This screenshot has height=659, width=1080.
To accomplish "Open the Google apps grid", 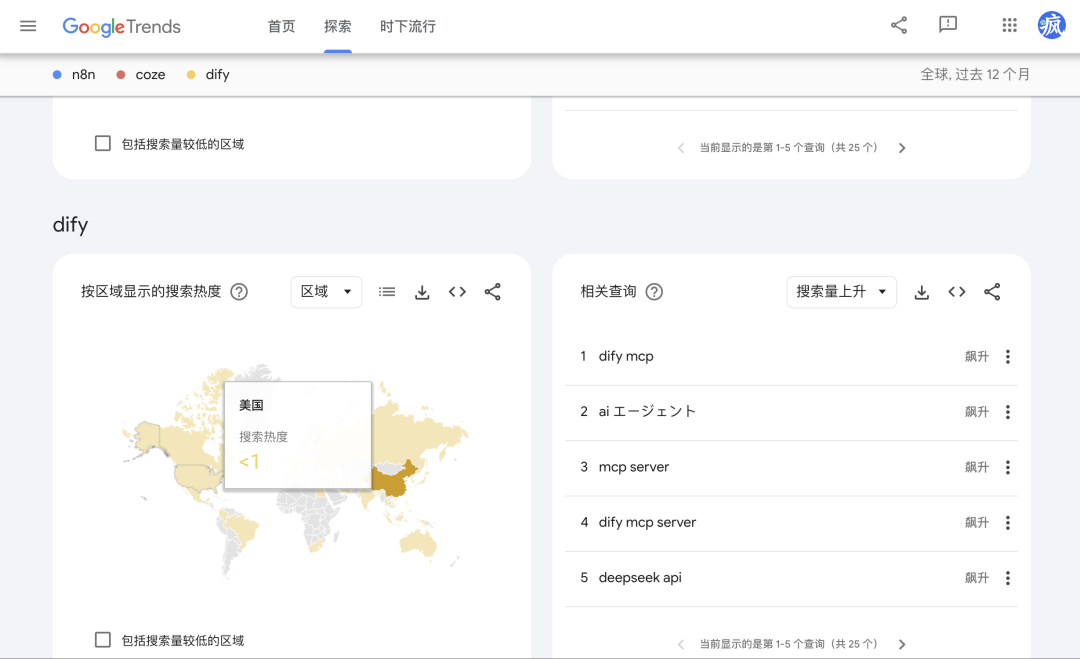I will 1009,26.
